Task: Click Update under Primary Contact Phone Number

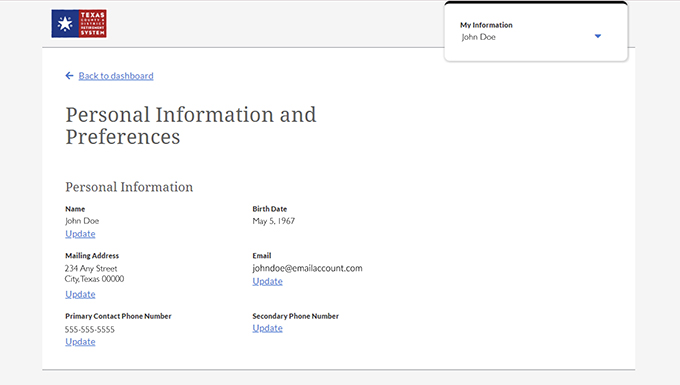Action: [x=80, y=342]
